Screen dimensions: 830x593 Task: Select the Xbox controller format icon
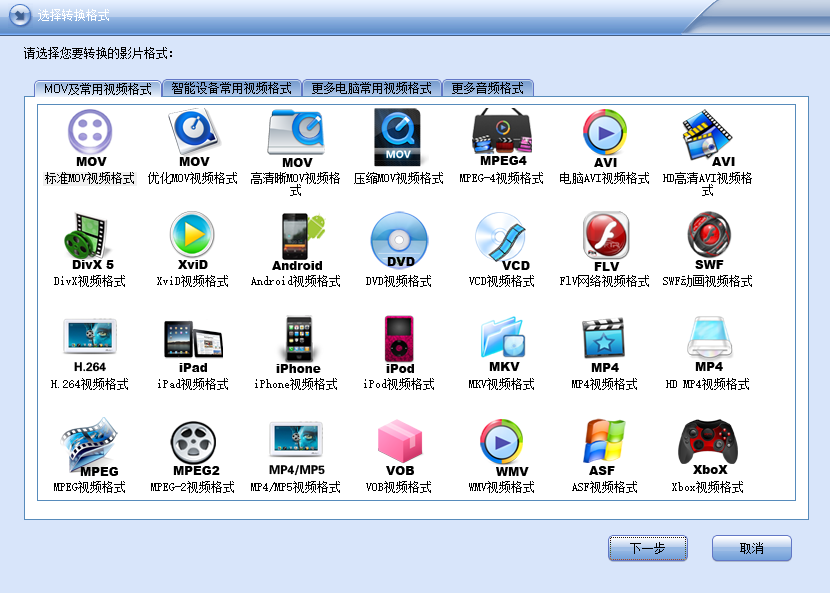coord(708,447)
